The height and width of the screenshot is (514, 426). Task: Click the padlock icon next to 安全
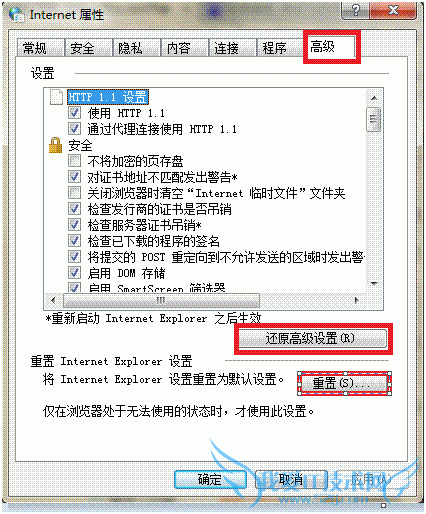(x=55, y=145)
